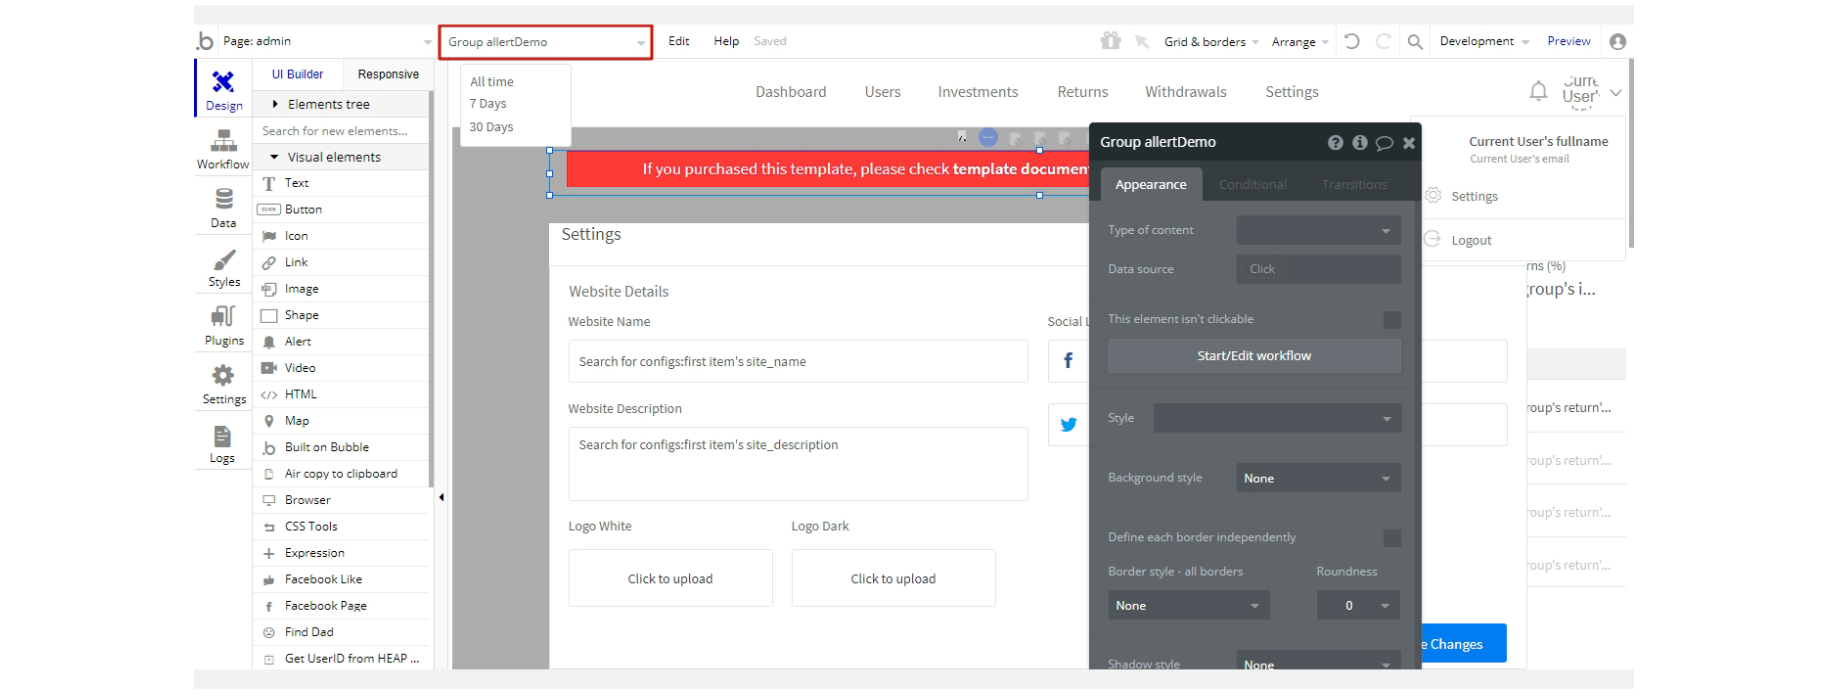Click the undo arrow icon
The width and height of the screenshot is (1830, 698).
click(x=1352, y=42)
